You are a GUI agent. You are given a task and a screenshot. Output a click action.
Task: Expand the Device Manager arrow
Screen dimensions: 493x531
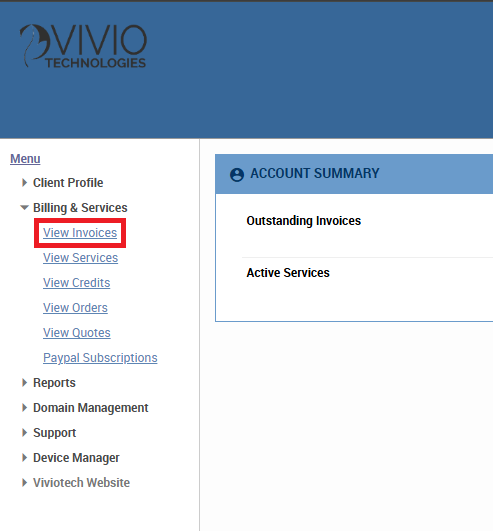24,458
